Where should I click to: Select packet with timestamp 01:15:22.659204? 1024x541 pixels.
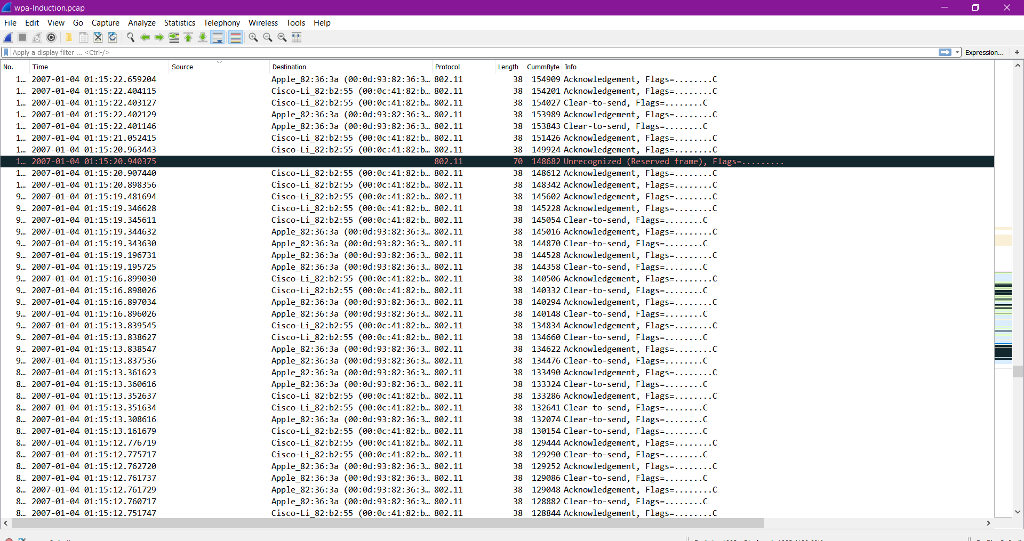(498, 79)
